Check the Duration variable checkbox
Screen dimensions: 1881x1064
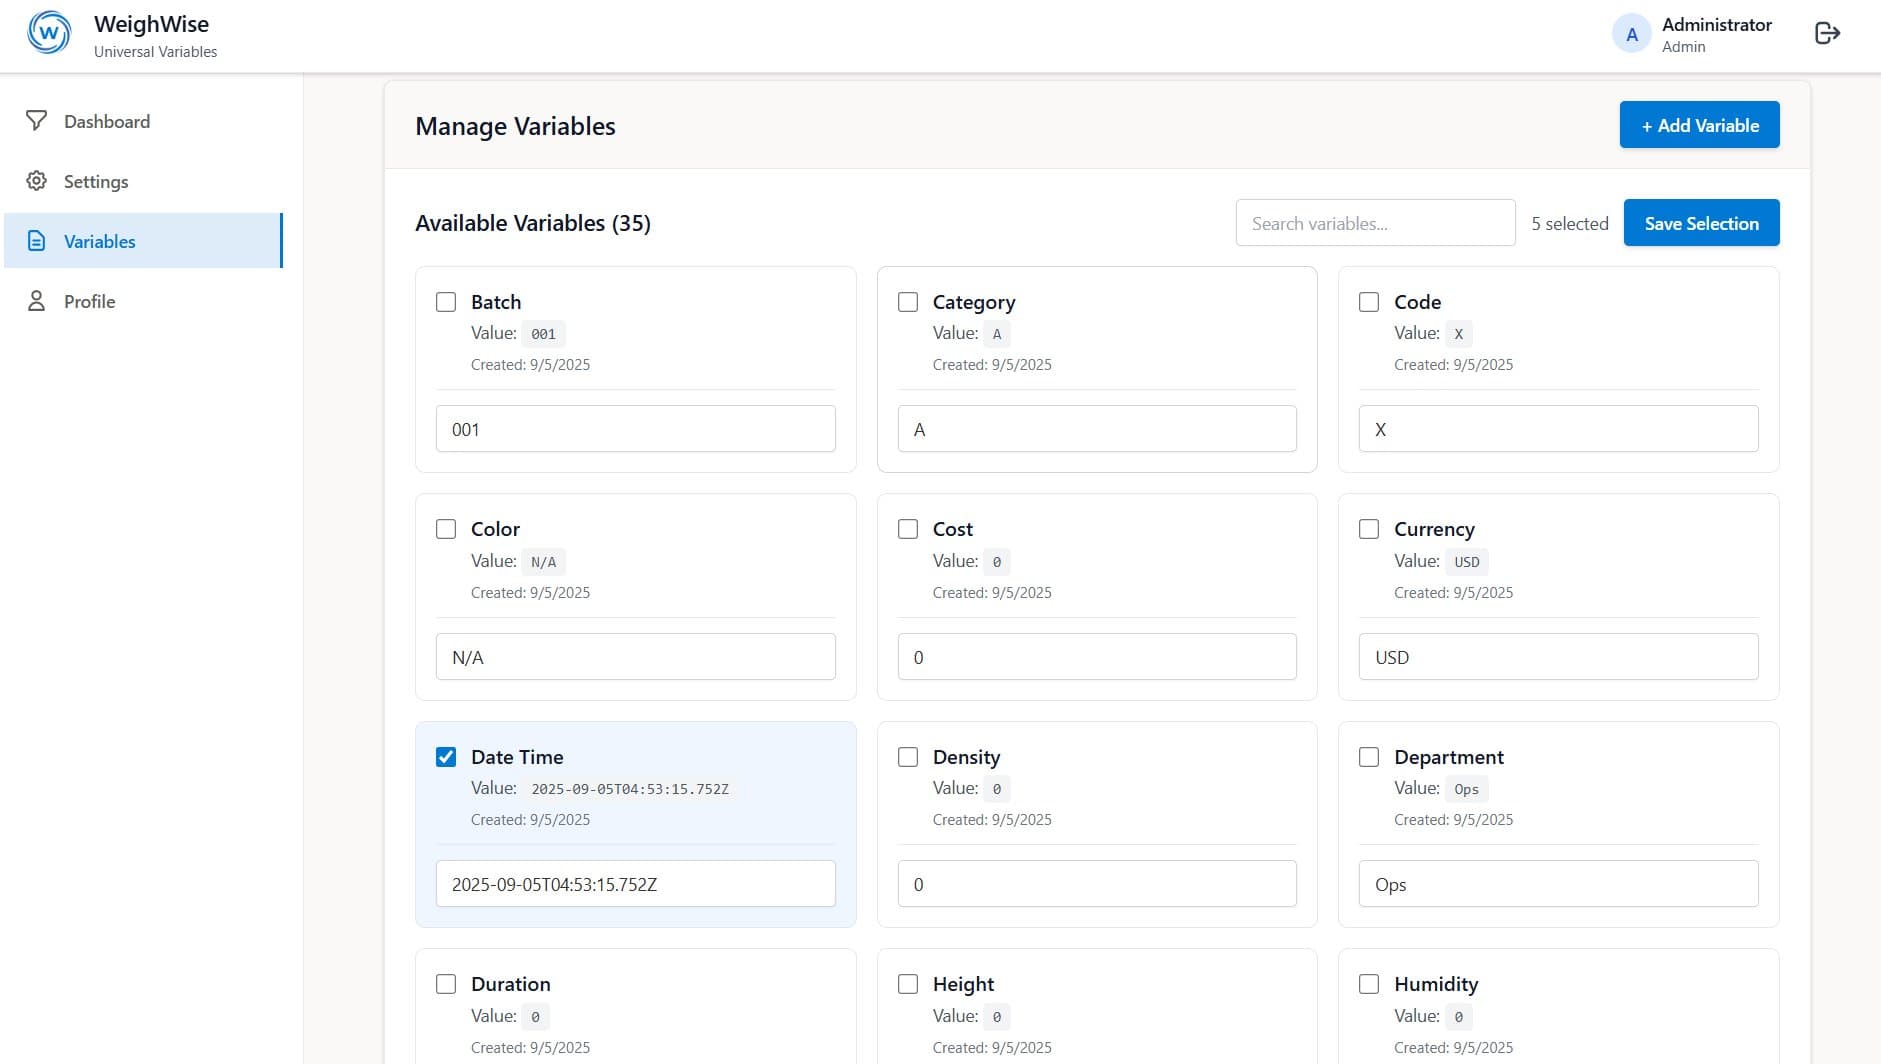click(x=446, y=984)
